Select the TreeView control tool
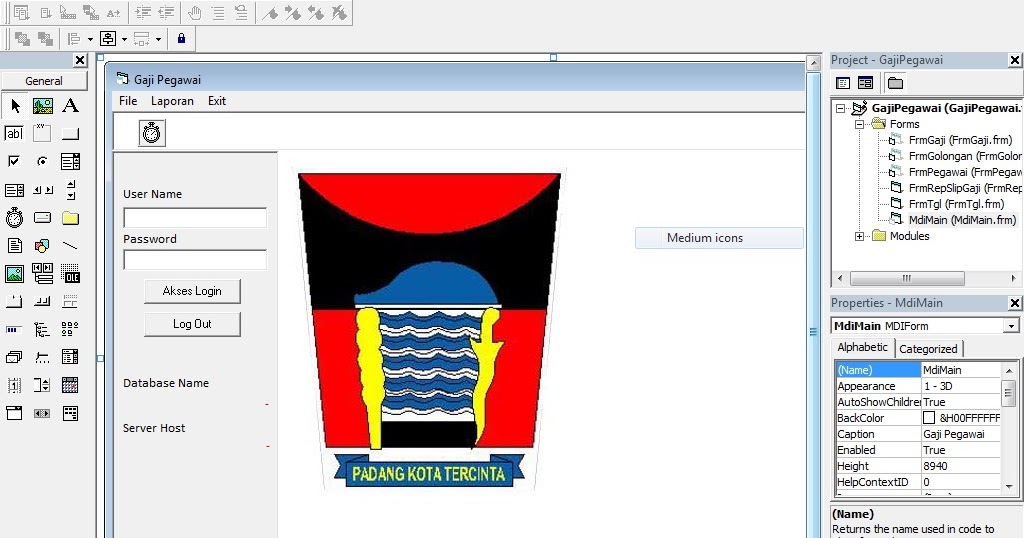The width and height of the screenshot is (1024, 538). click(42, 330)
